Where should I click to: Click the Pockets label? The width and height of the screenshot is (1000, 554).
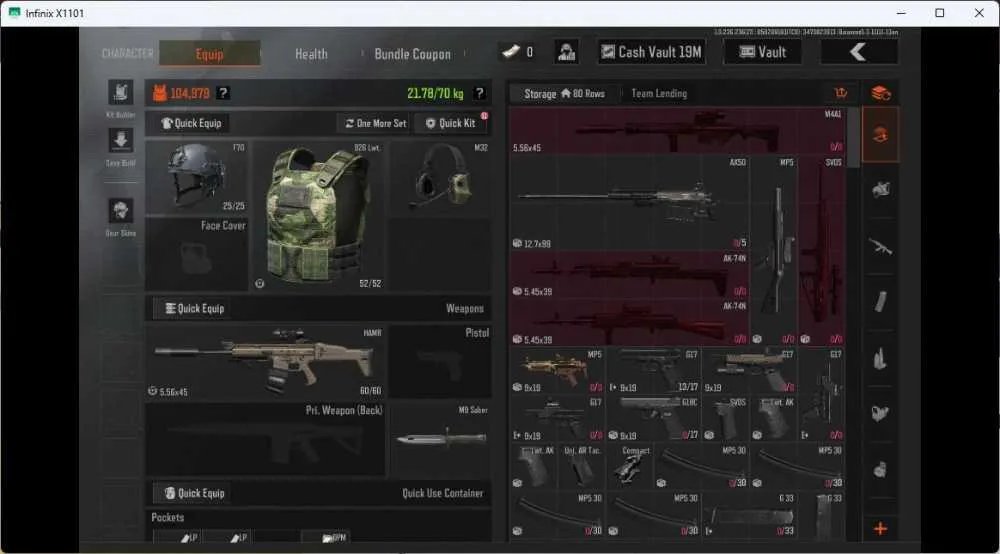coord(168,518)
